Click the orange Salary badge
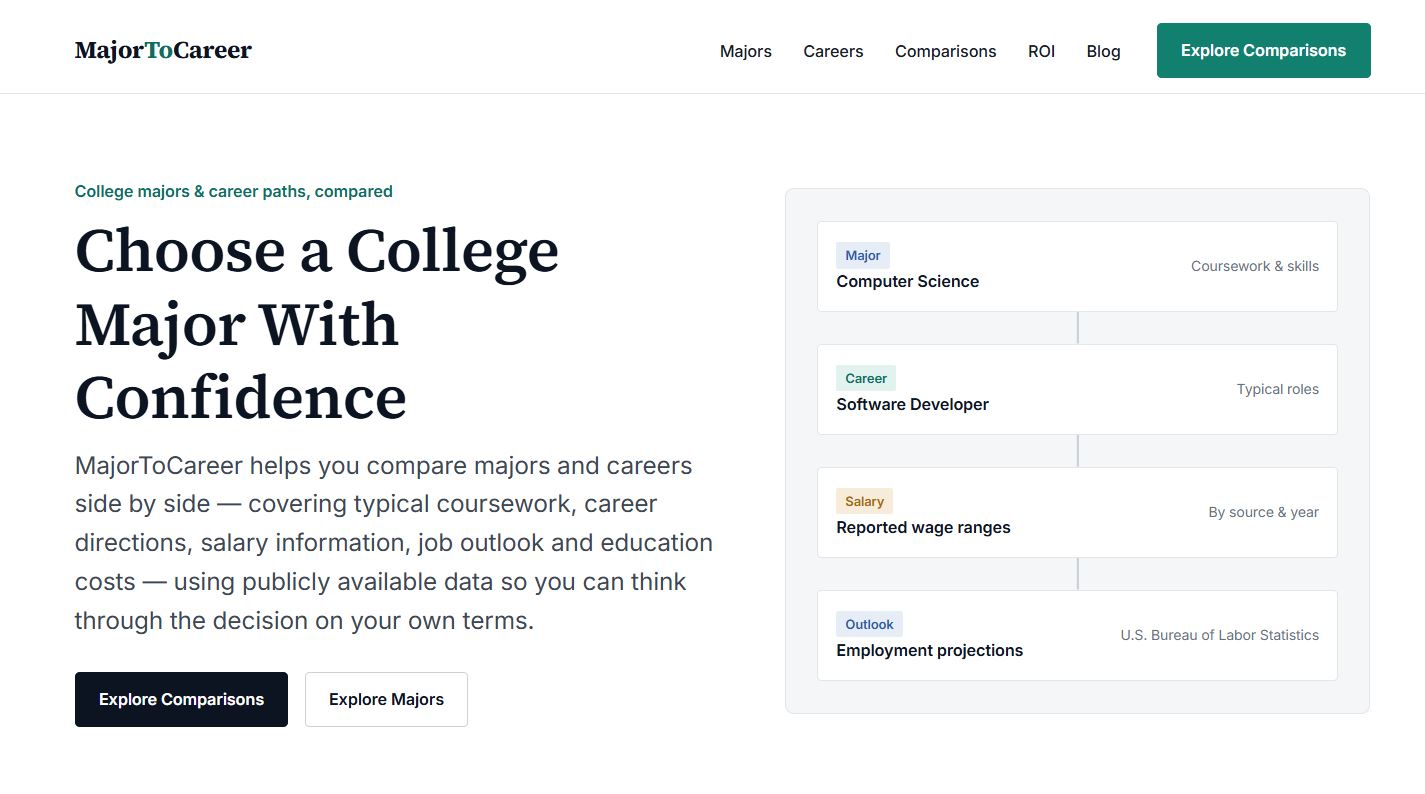 click(x=864, y=501)
